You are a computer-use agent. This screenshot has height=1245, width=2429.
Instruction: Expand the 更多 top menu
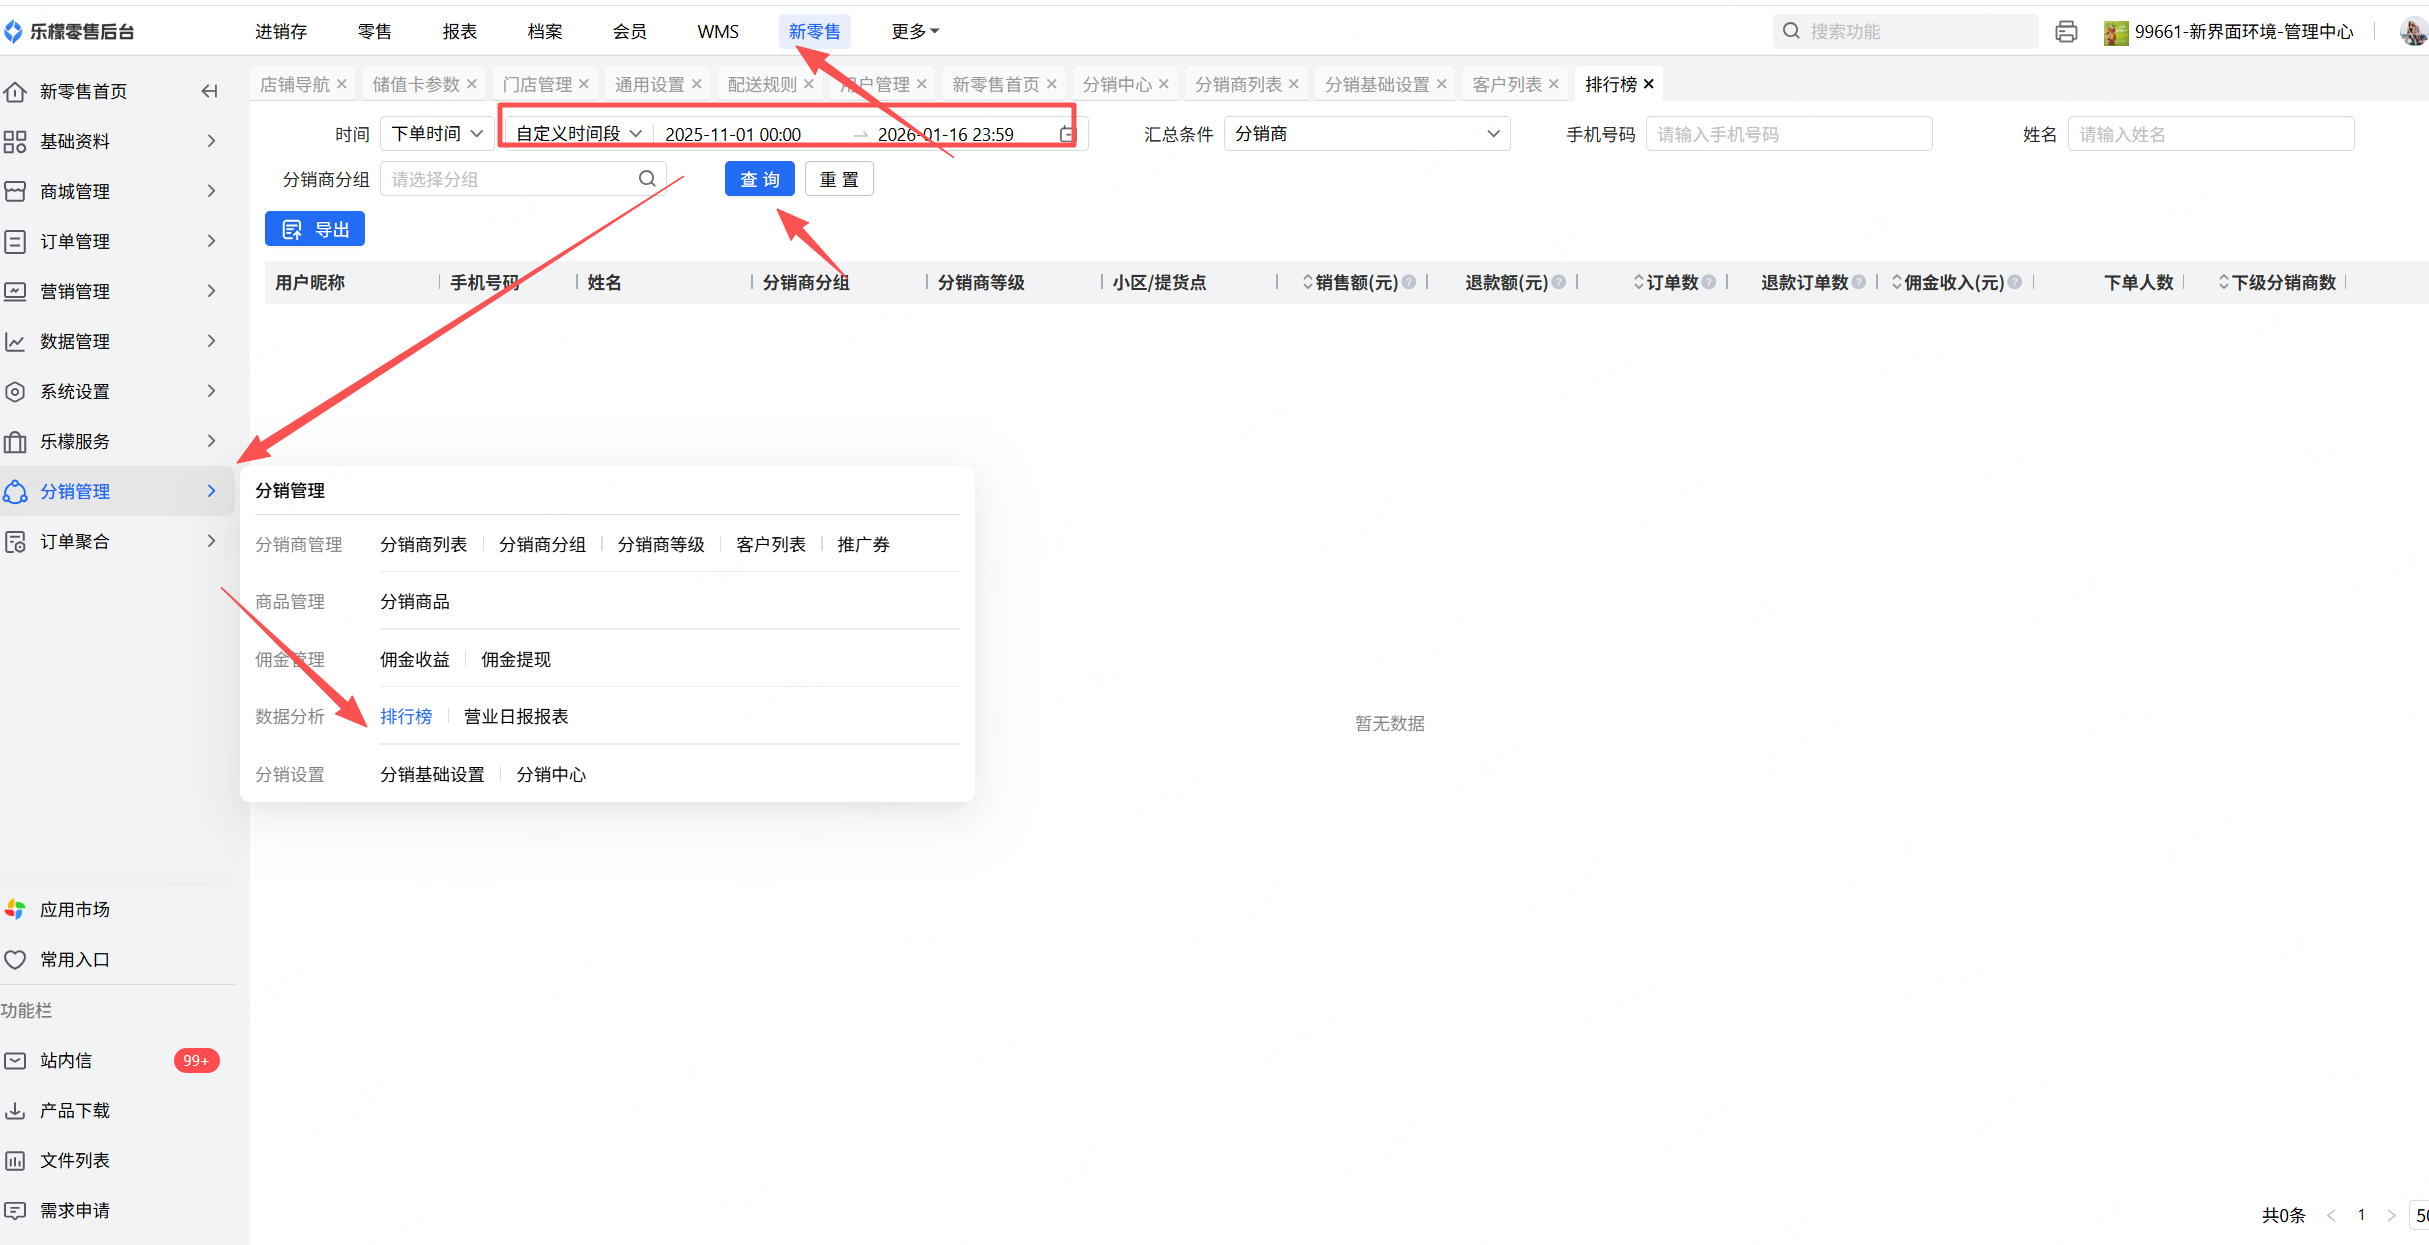pyautogui.click(x=914, y=32)
